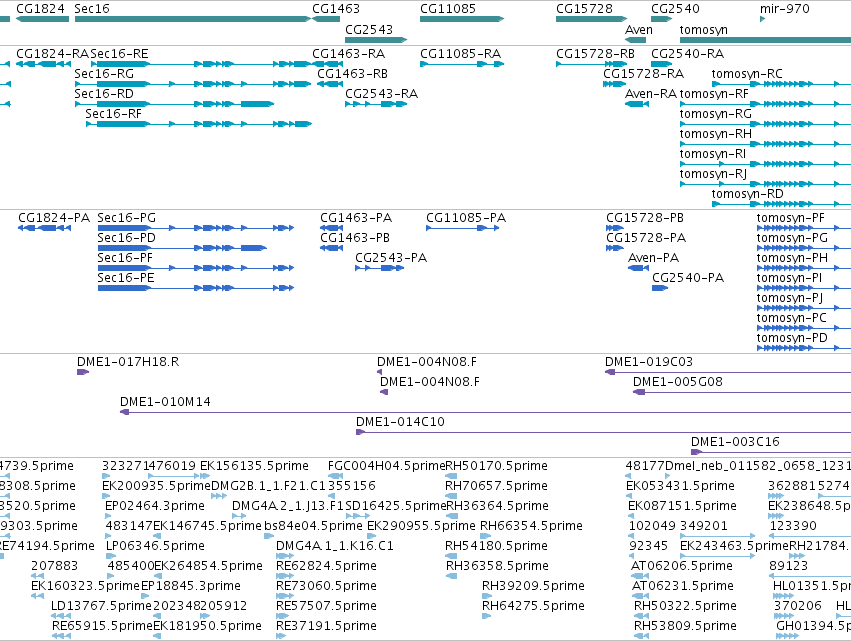Click transcript CG1463-RB
This screenshot has width=851, height=641.
pos(353,74)
